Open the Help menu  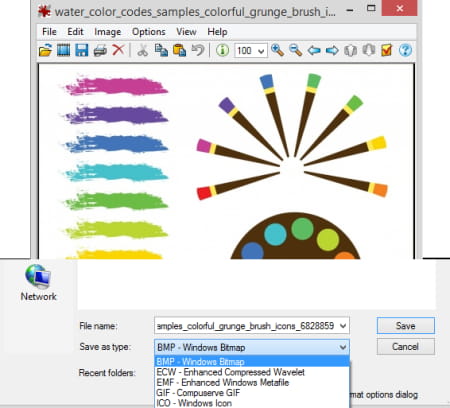coord(217,32)
